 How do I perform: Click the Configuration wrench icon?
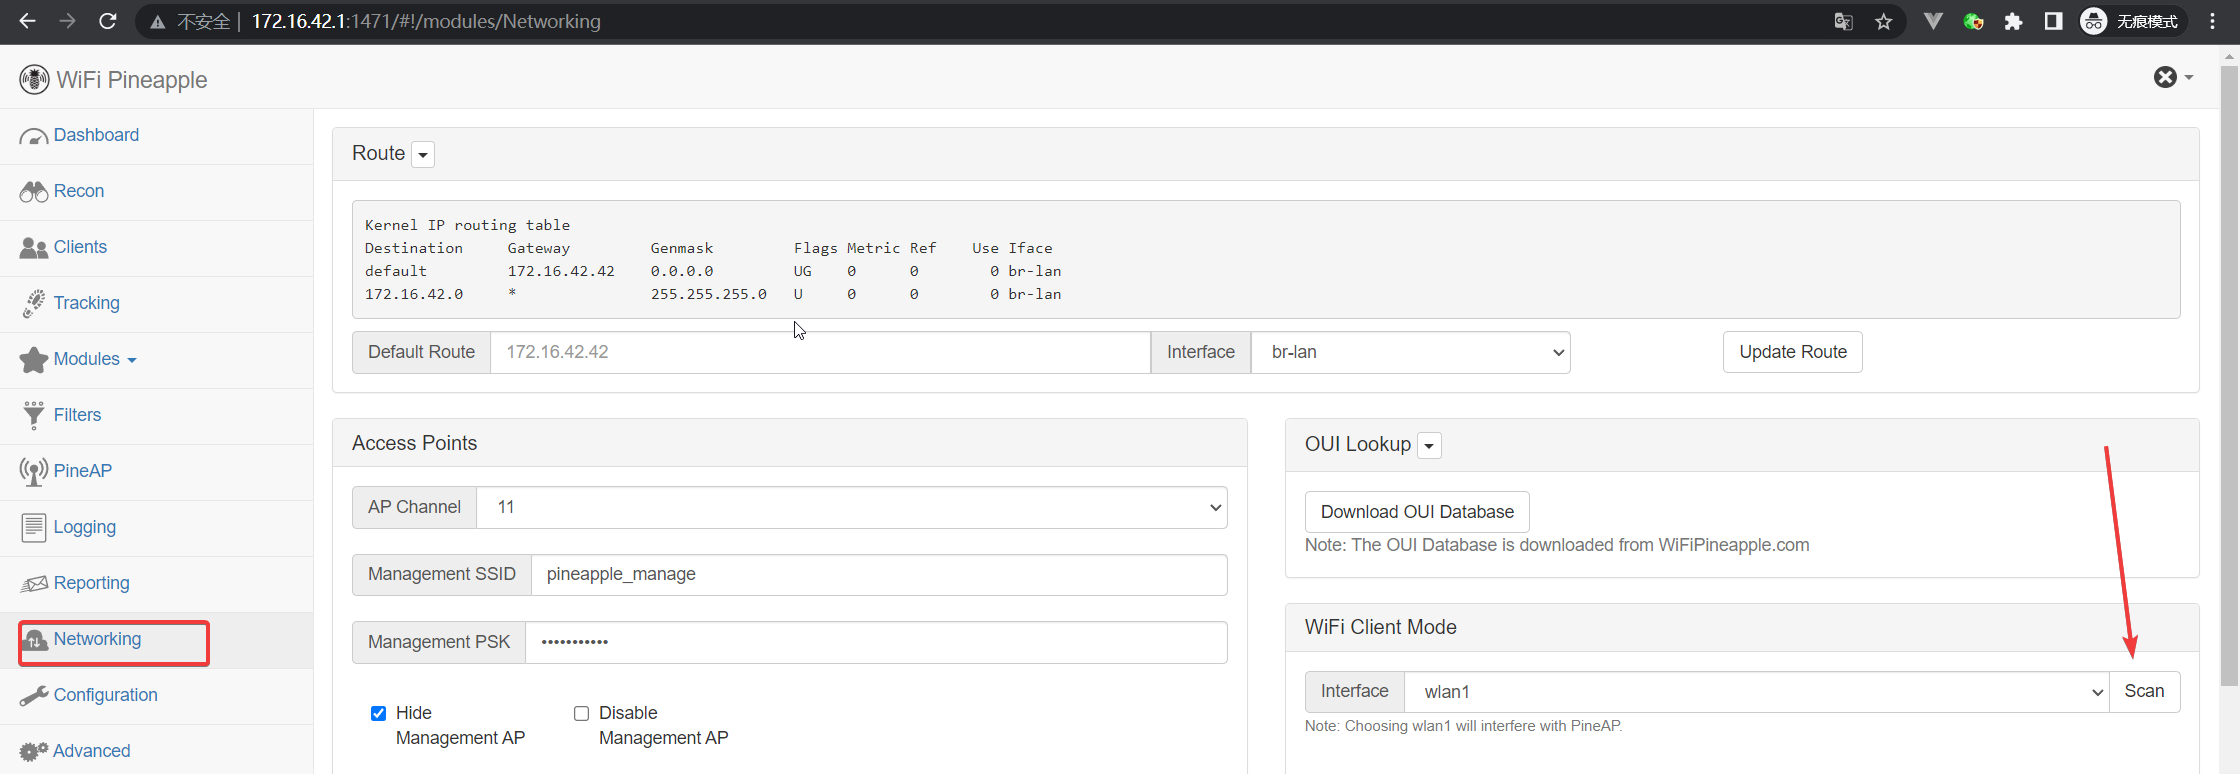click(x=34, y=695)
